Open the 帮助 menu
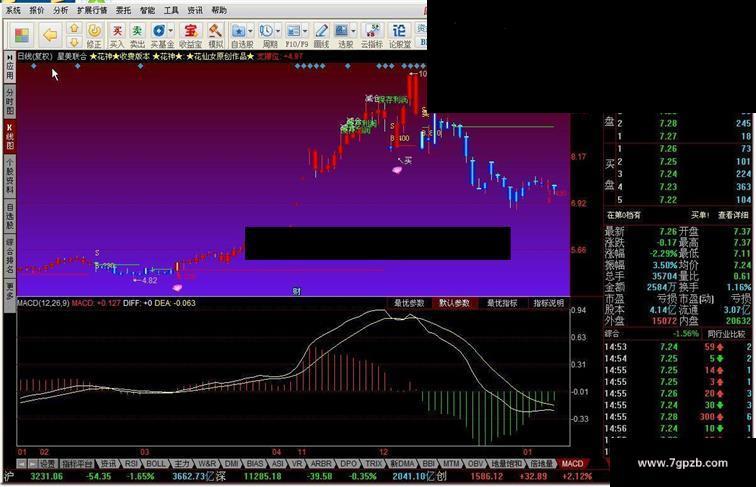 click(x=219, y=10)
